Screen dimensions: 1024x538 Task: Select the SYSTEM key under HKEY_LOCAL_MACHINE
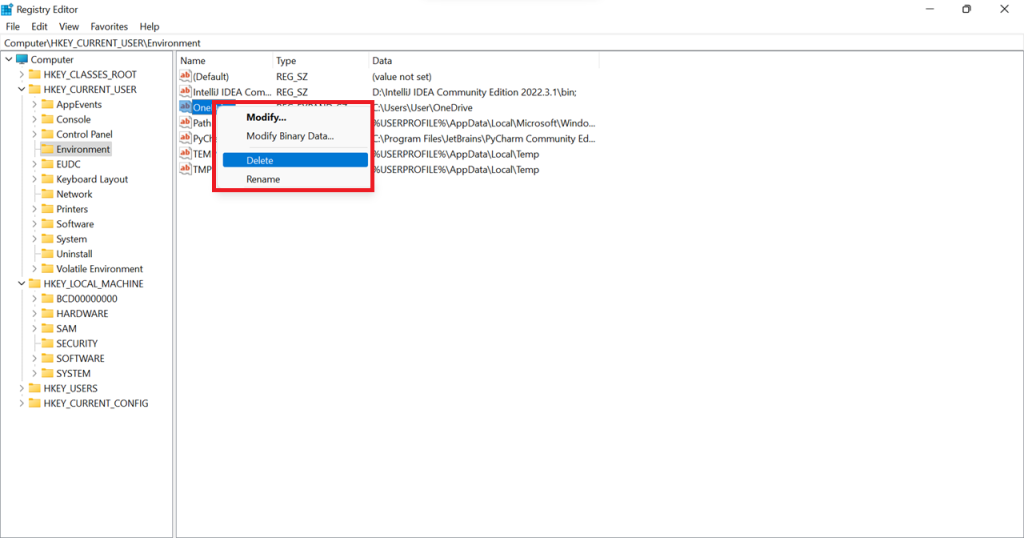click(x=73, y=373)
